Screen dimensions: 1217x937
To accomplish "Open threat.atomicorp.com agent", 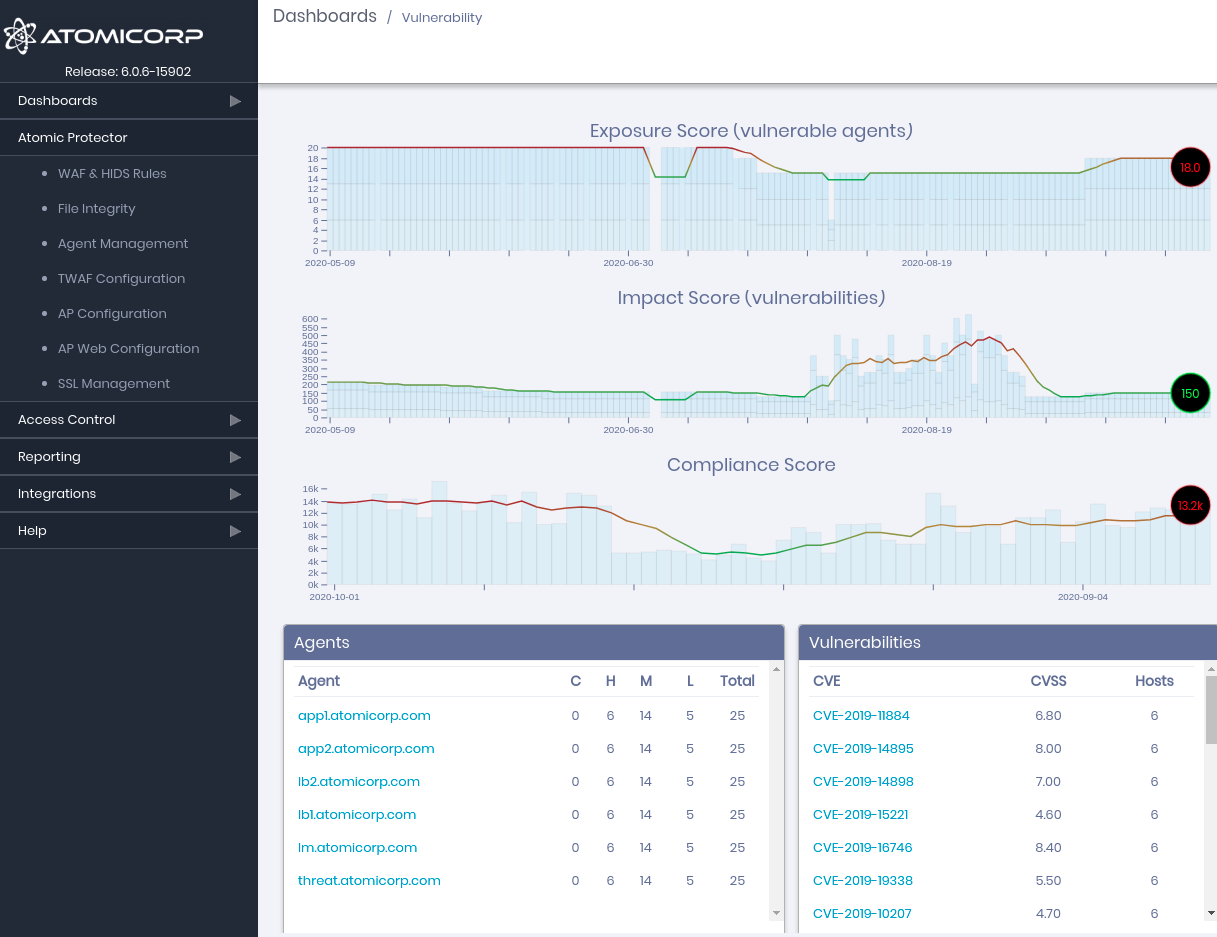I will (369, 881).
